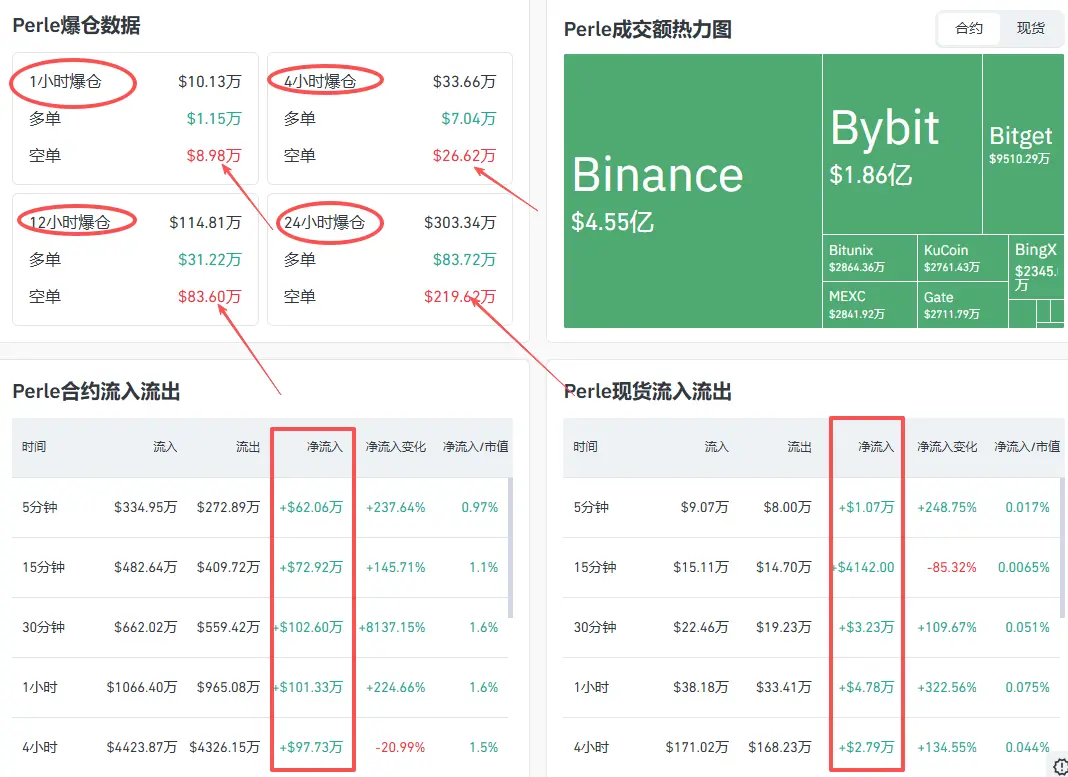Click the +$4.78万 spot net inflow cell

[x=866, y=687]
